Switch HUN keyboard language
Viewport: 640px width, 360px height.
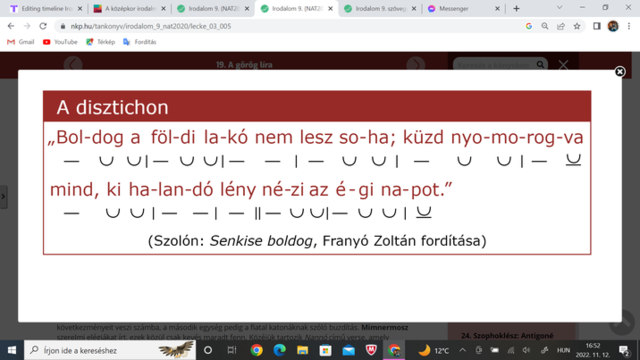[x=563, y=350]
